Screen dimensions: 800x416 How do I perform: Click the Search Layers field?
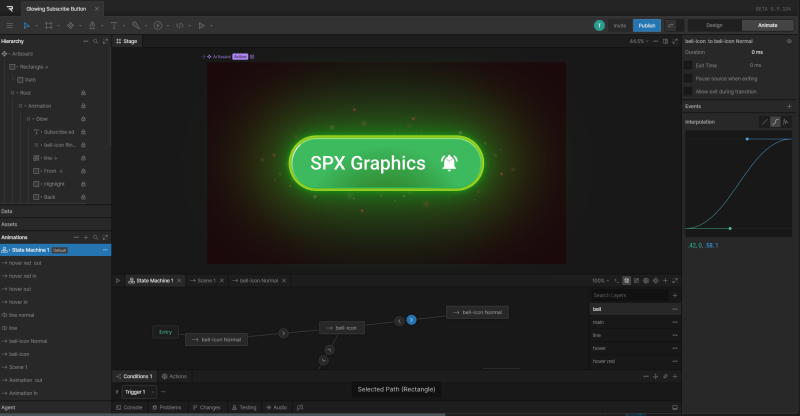tap(629, 295)
